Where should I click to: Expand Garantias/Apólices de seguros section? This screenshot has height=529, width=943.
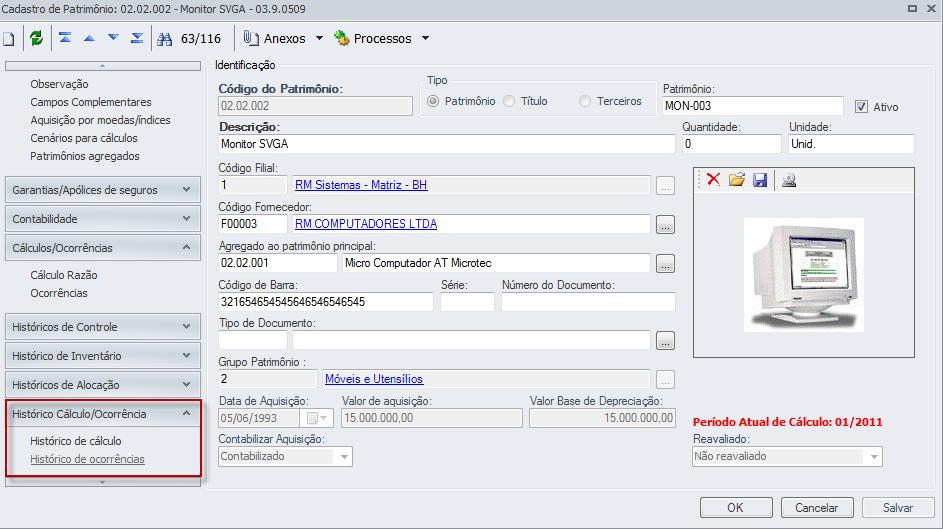point(103,190)
